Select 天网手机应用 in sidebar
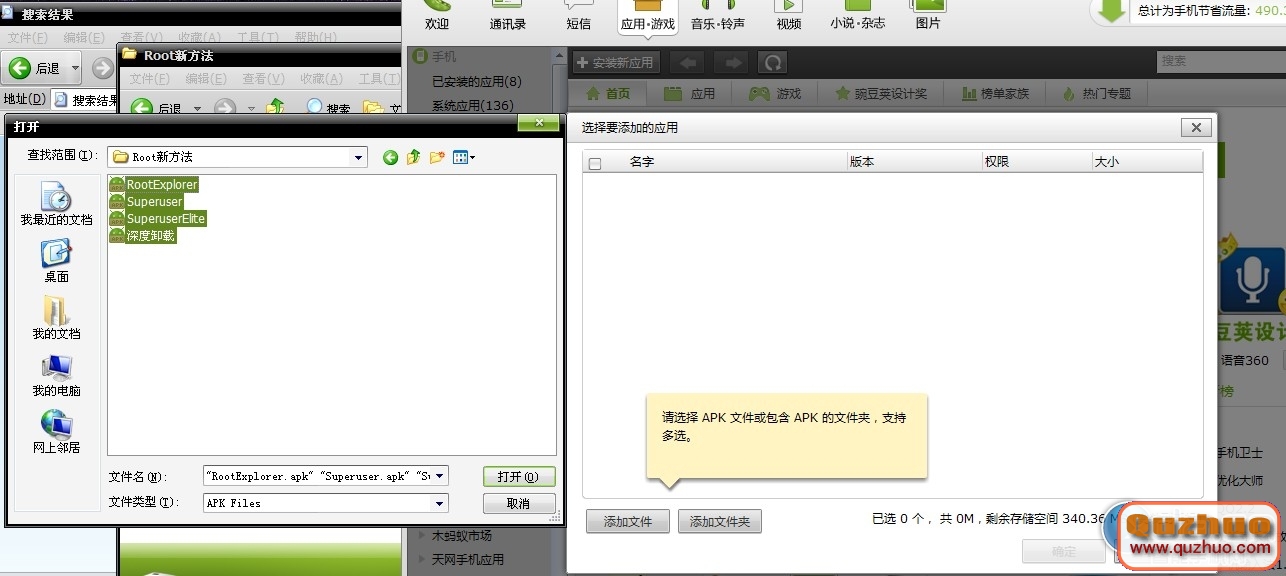1286x576 pixels. 467,559
